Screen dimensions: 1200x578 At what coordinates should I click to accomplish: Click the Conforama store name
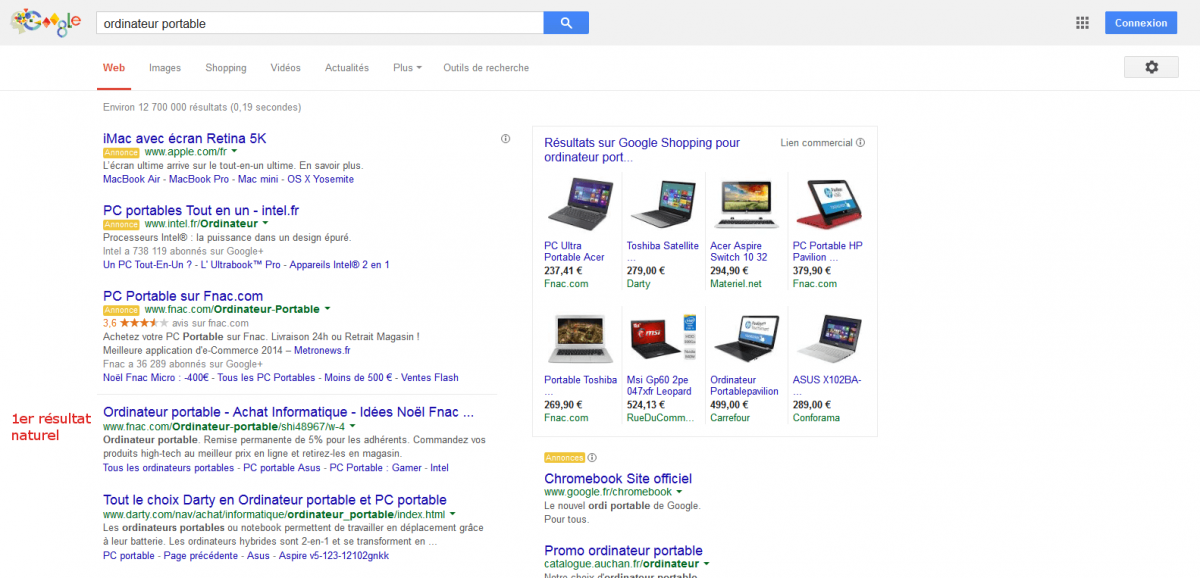click(816, 417)
